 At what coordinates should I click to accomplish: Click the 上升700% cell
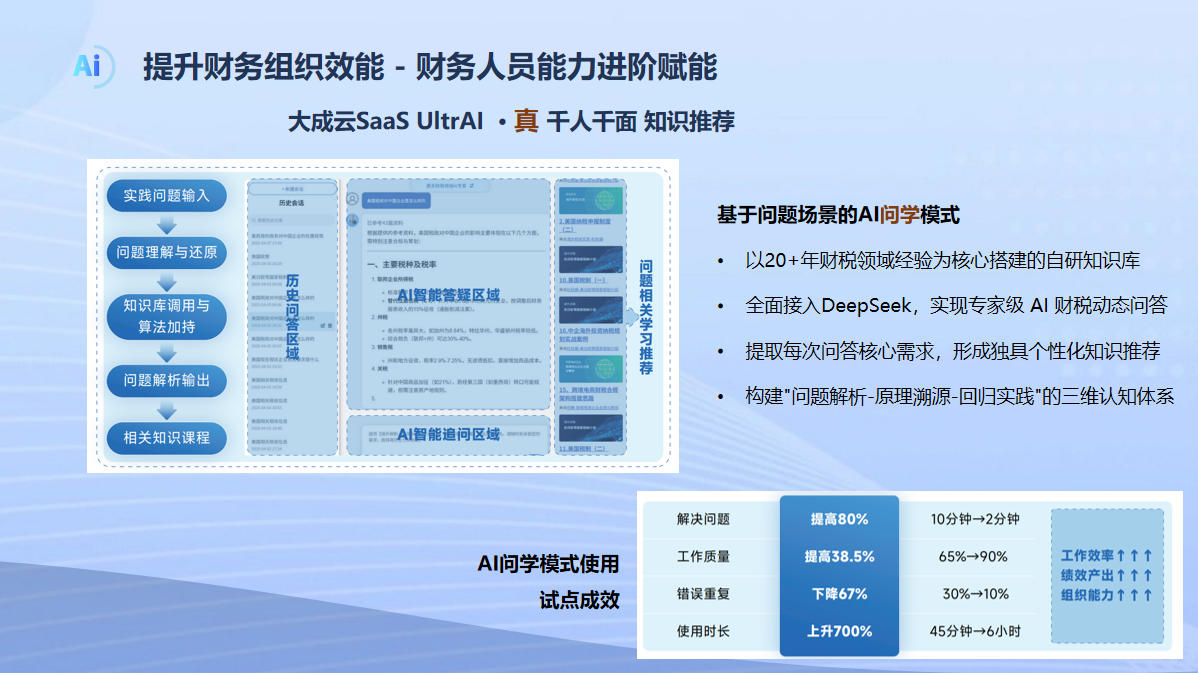(839, 632)
